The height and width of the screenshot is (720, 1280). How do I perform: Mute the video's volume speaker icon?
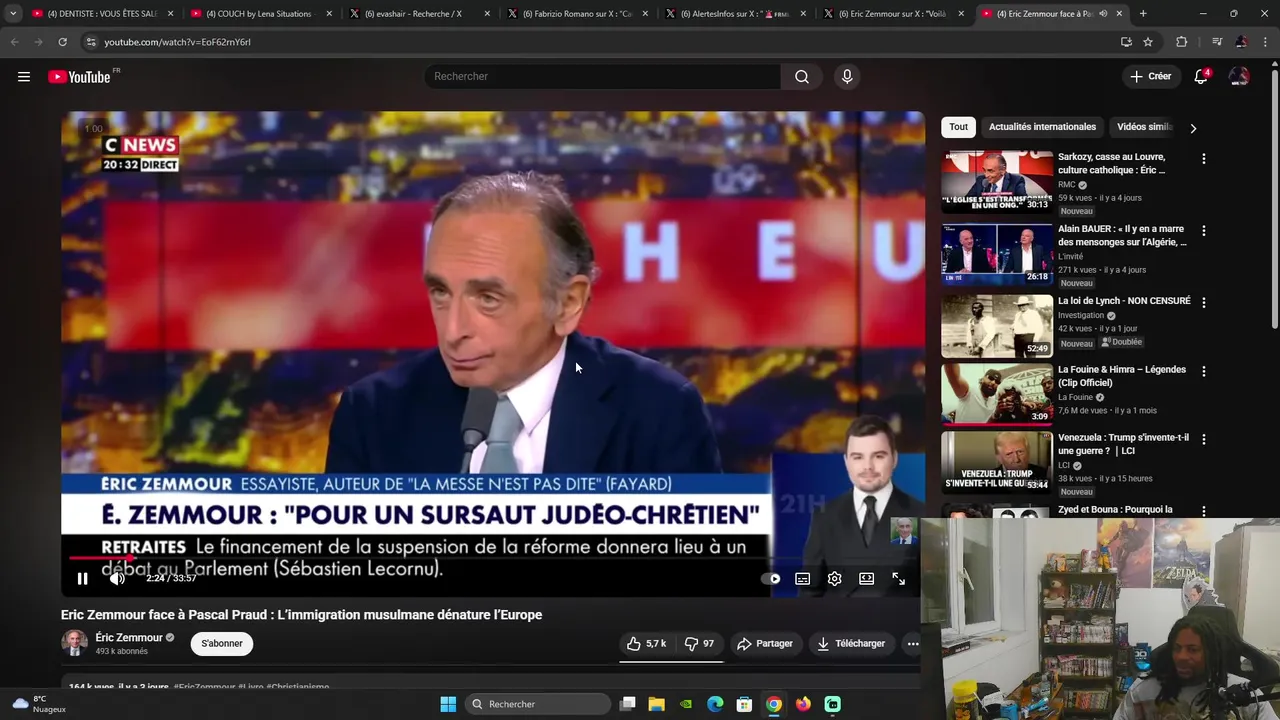click(117, 578)
